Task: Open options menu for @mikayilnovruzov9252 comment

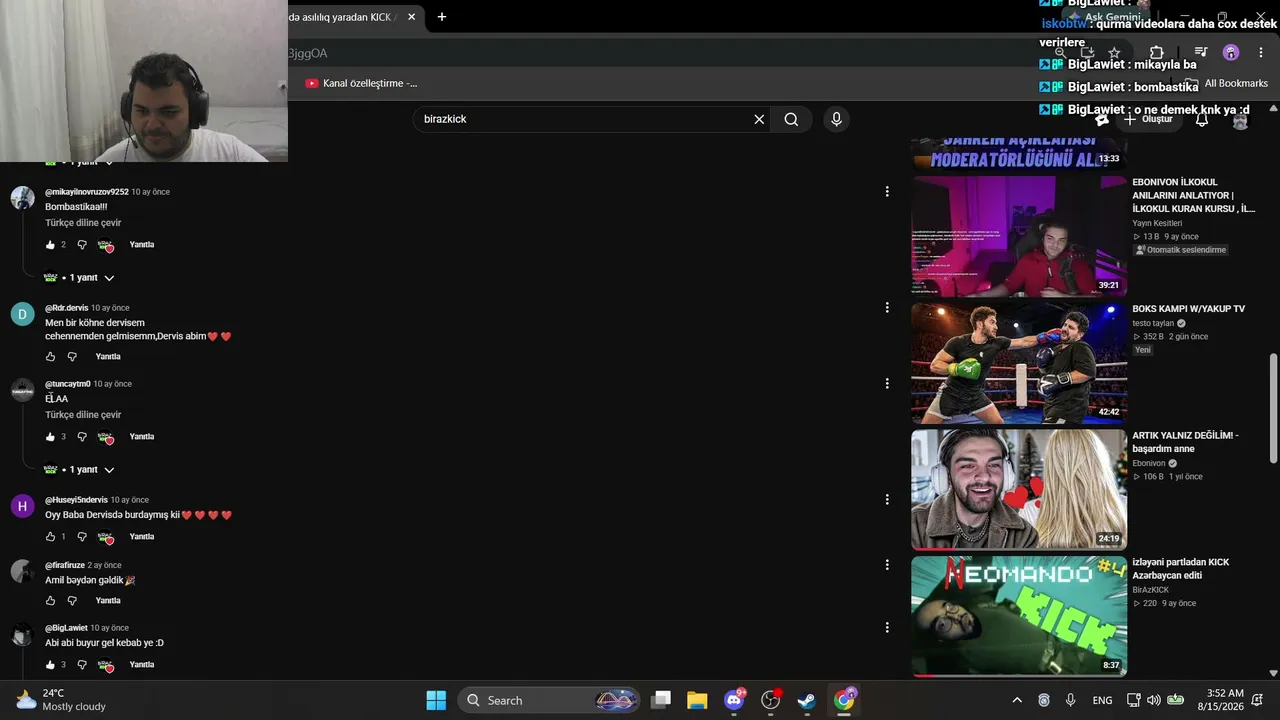Action: pyautogui.click(x=887, y=191)
